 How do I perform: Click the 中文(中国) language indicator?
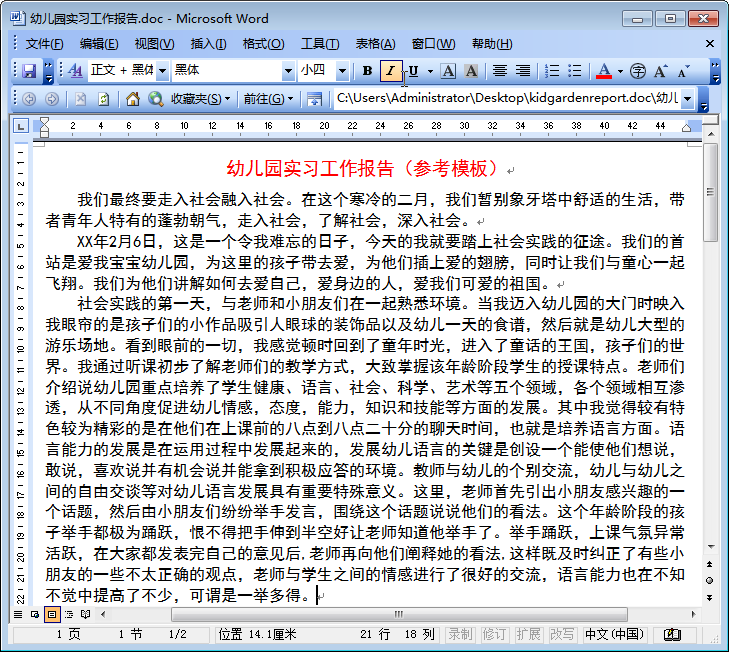[x=614, y=634]
